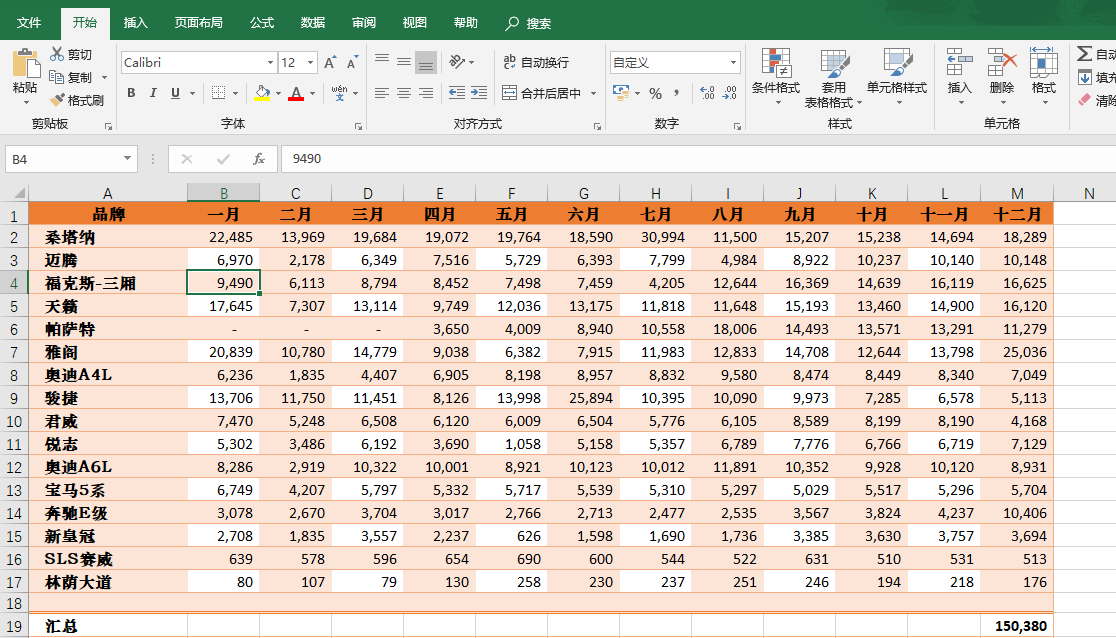
Task: Open the 自定义 number format dropdown
Action: [733, 63]
